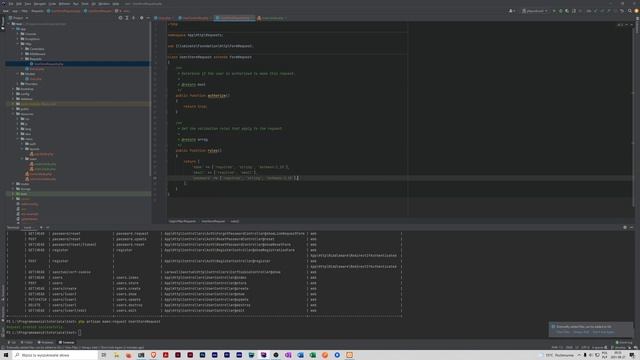
Task: Open the Tools menu
Action: 85,4
